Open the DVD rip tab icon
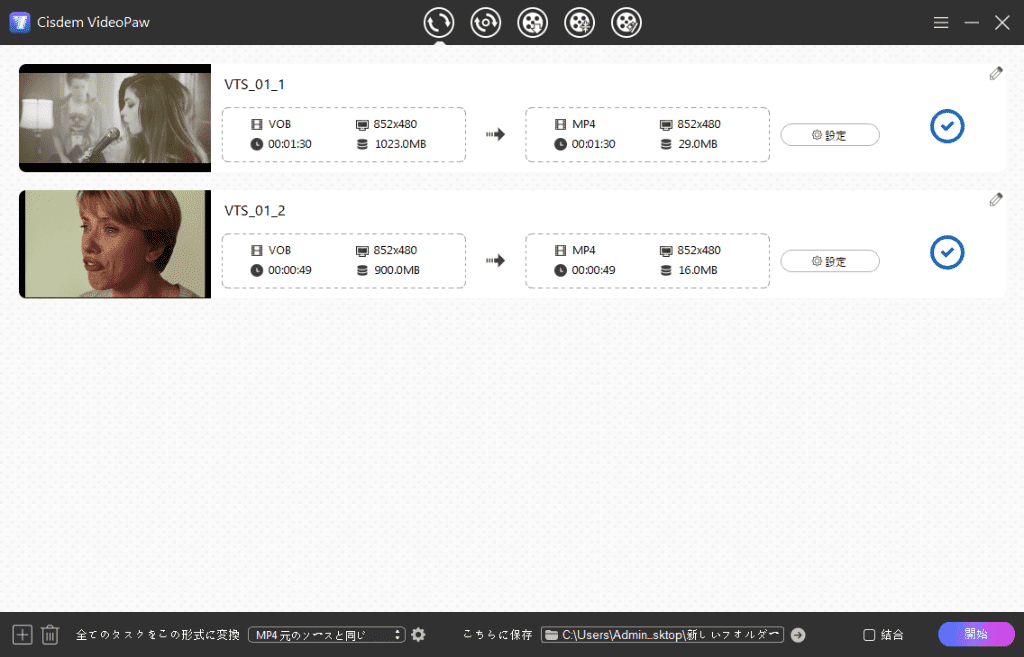This screenshot has height=657, width=1024. pos(486,23)
